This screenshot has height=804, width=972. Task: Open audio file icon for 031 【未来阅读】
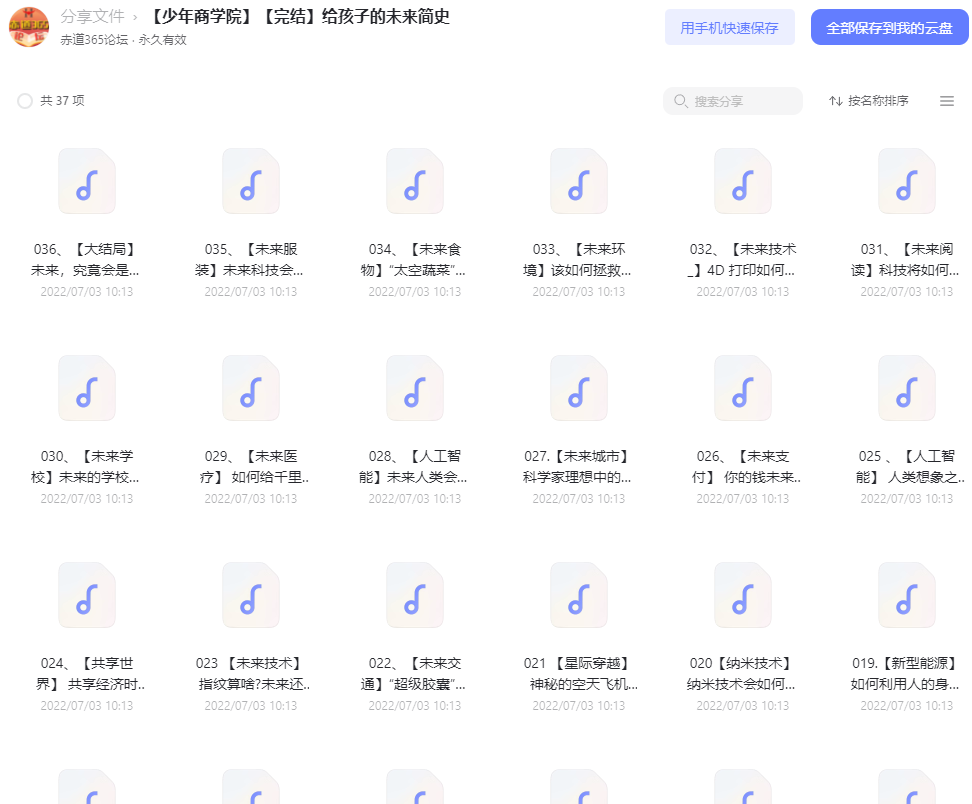(906, 181)
